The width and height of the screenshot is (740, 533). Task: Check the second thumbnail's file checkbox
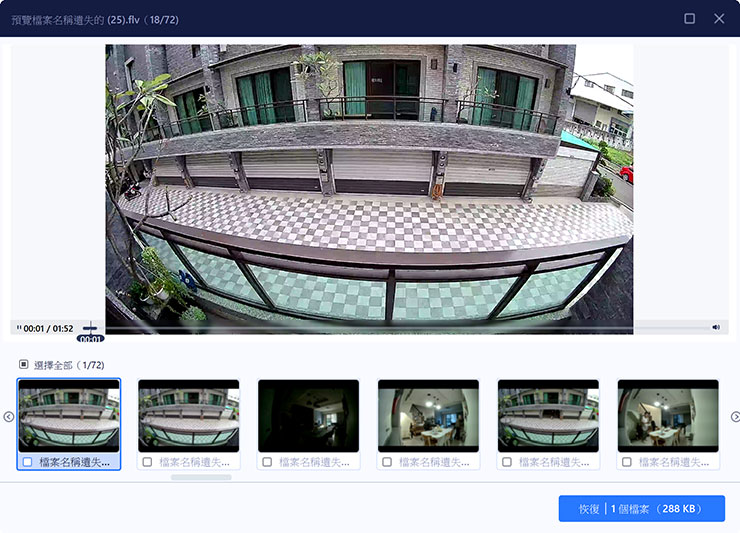tap(147, 462)
